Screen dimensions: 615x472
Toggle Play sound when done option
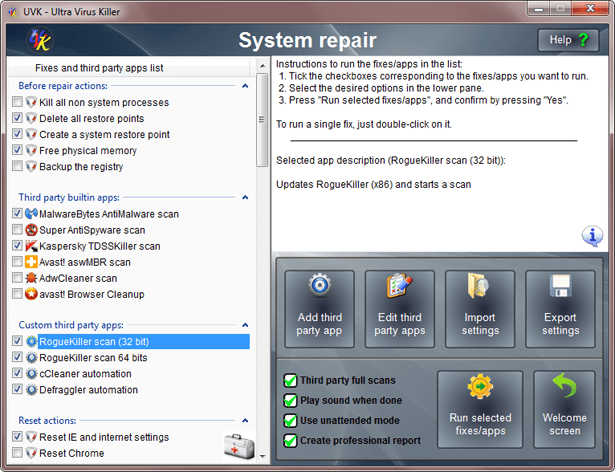pyautogui.click(x=290, y=400)
